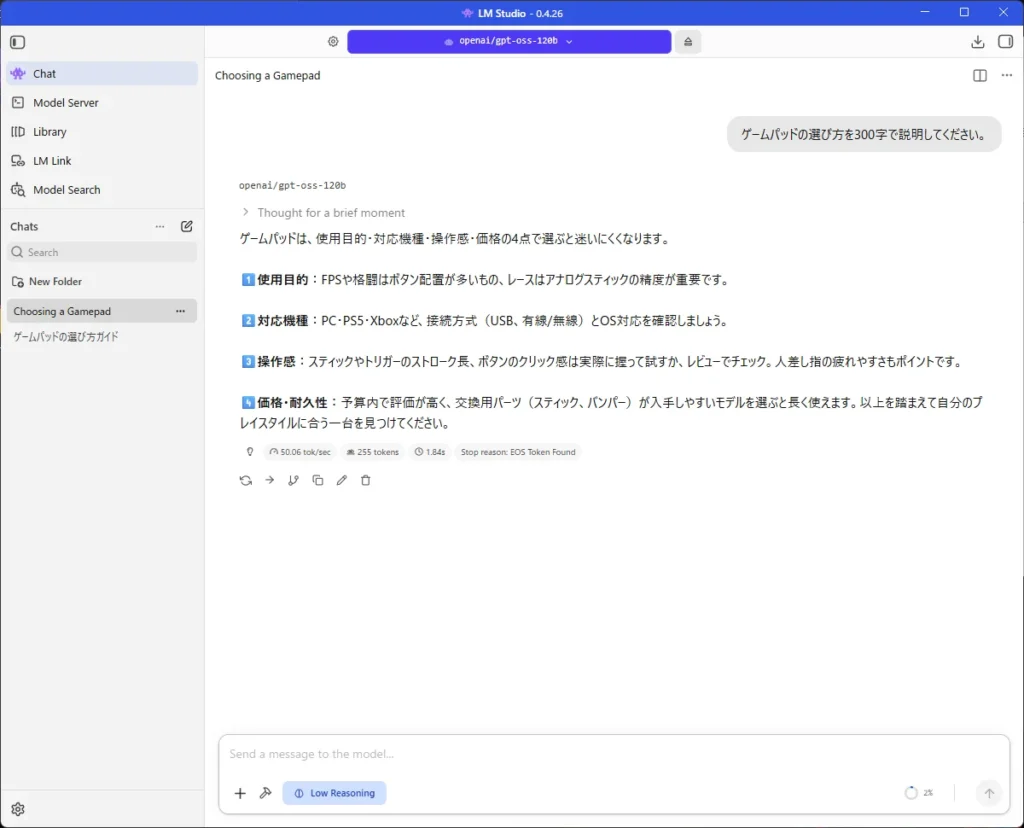Open app settings gear at sidebar bottom
Screen dimensions: 1024x828
coord(18,810)
